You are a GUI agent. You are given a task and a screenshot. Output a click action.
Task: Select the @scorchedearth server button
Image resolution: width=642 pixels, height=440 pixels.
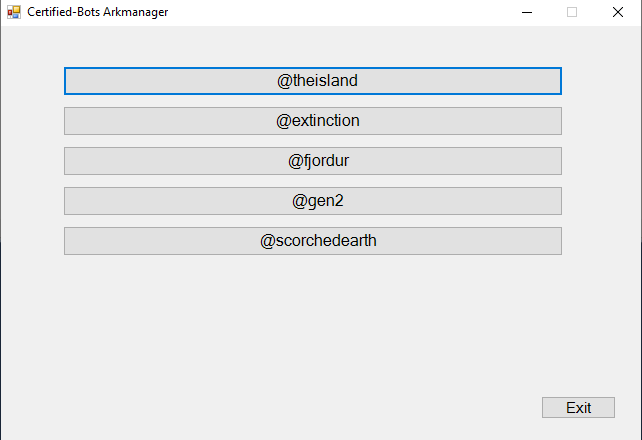click(x=313, y=241)
